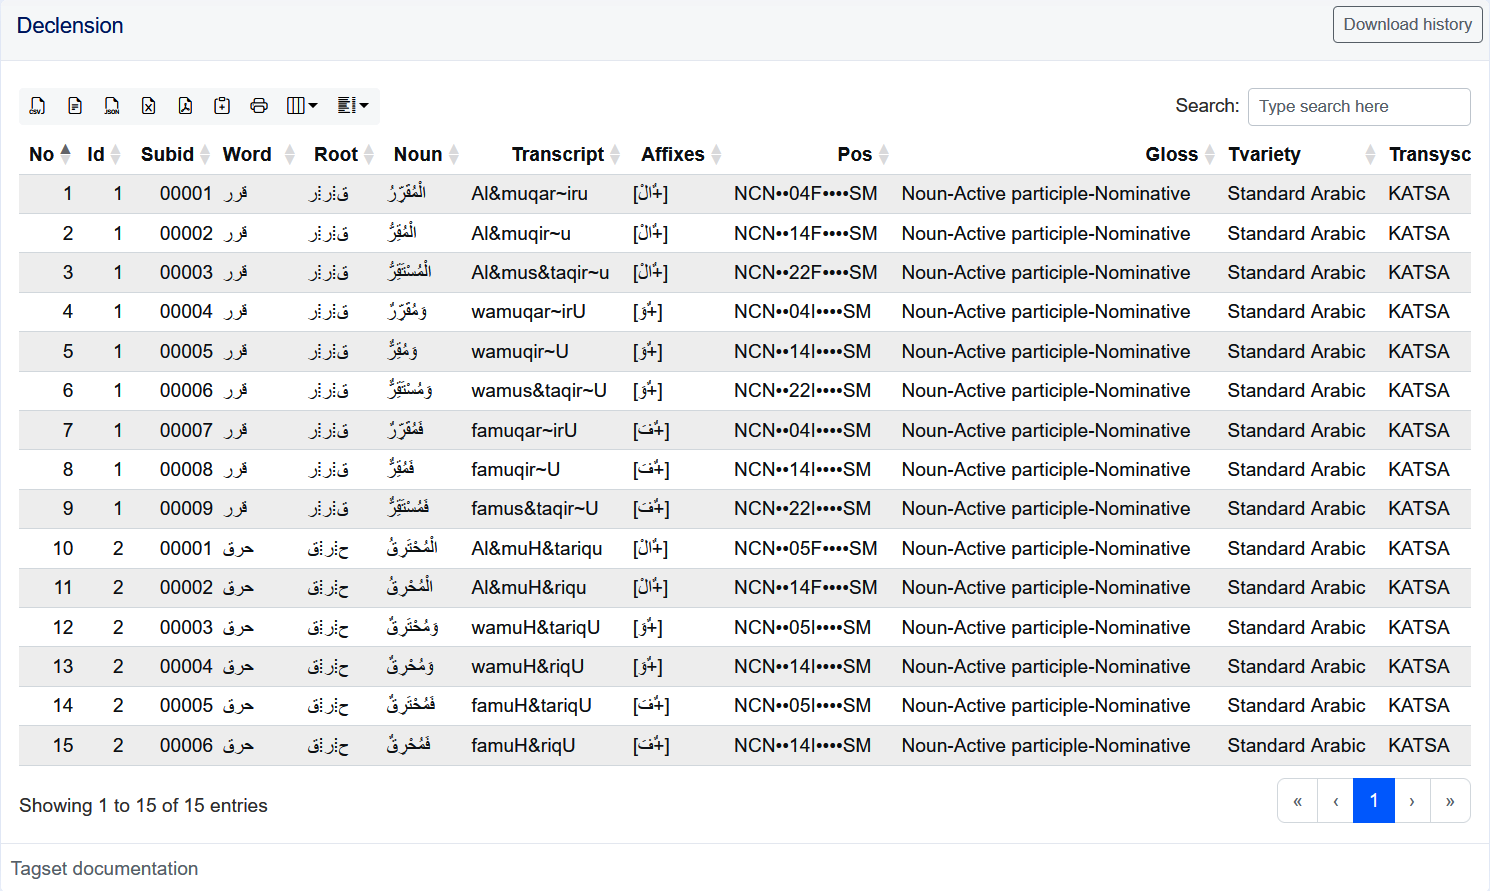1490x891 pixels.
Task: Click the sort arrows beside the Subid header
Action: (205, 154)
